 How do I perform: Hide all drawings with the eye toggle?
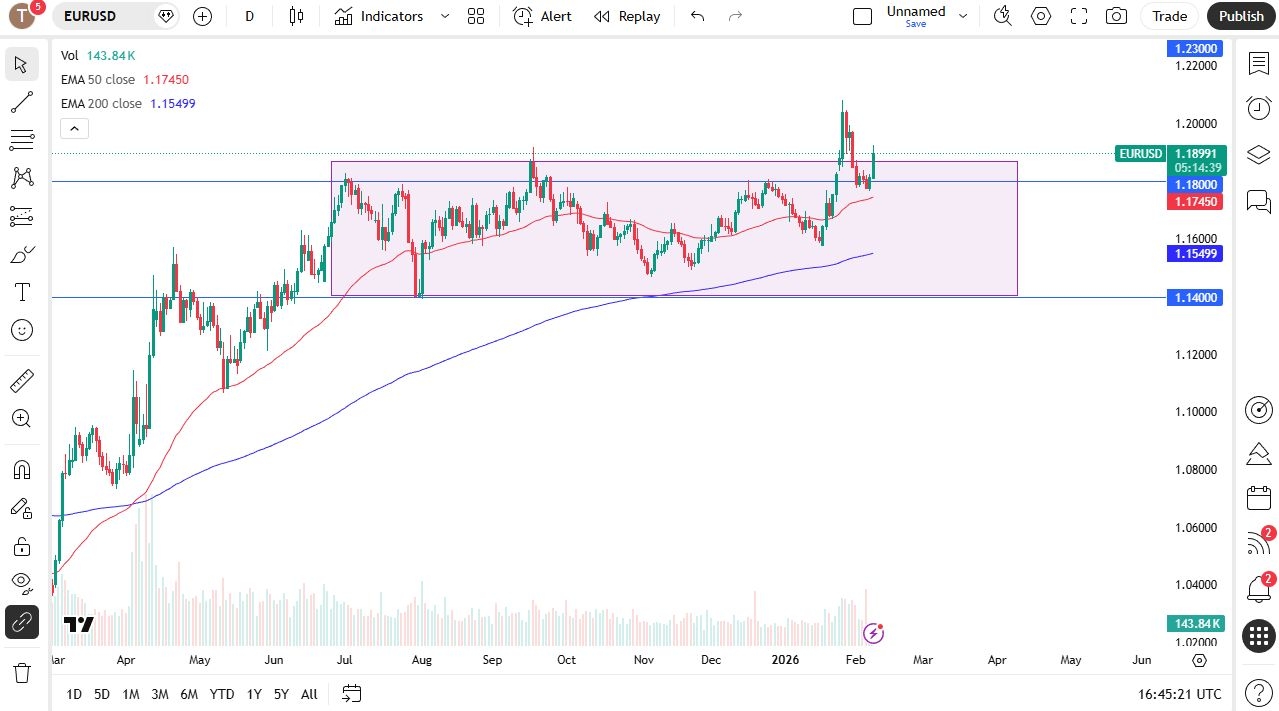(x=22, y=583)
